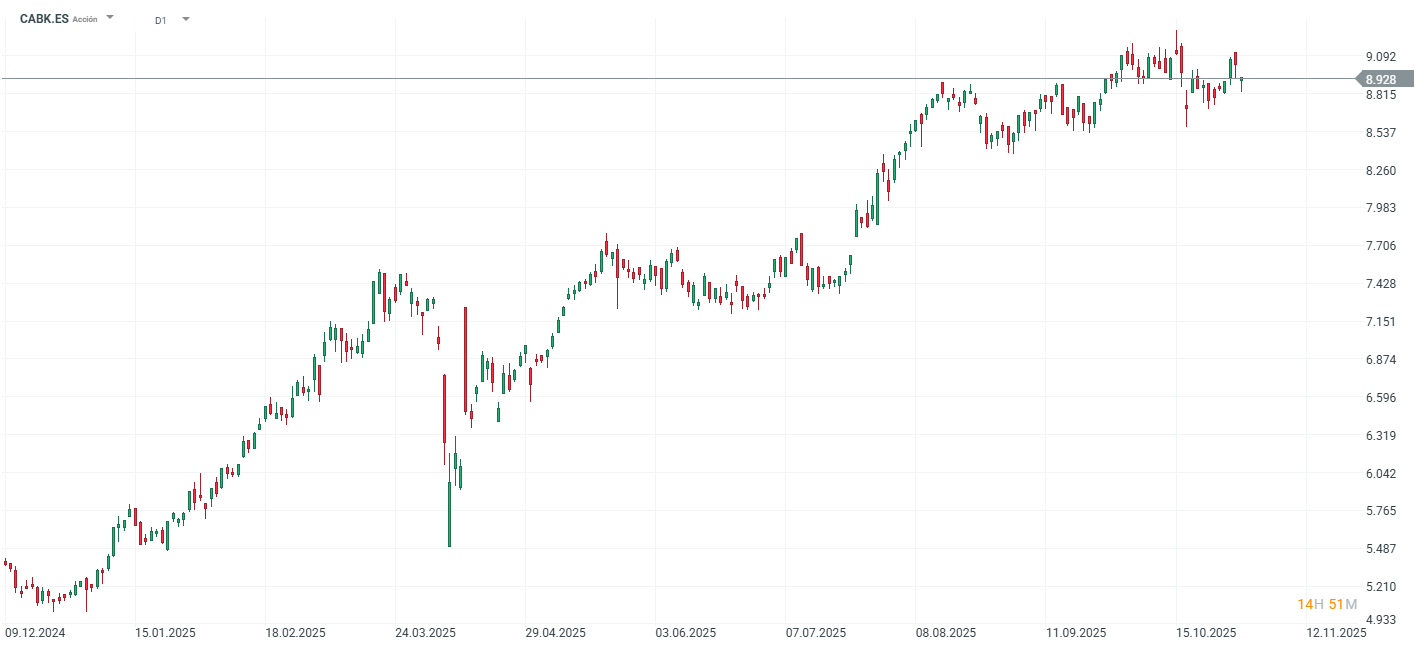The height and width of the screenshot is (649, 1426).
Task: Click the 12.11.2025 date label
Action: [1338, 632]
